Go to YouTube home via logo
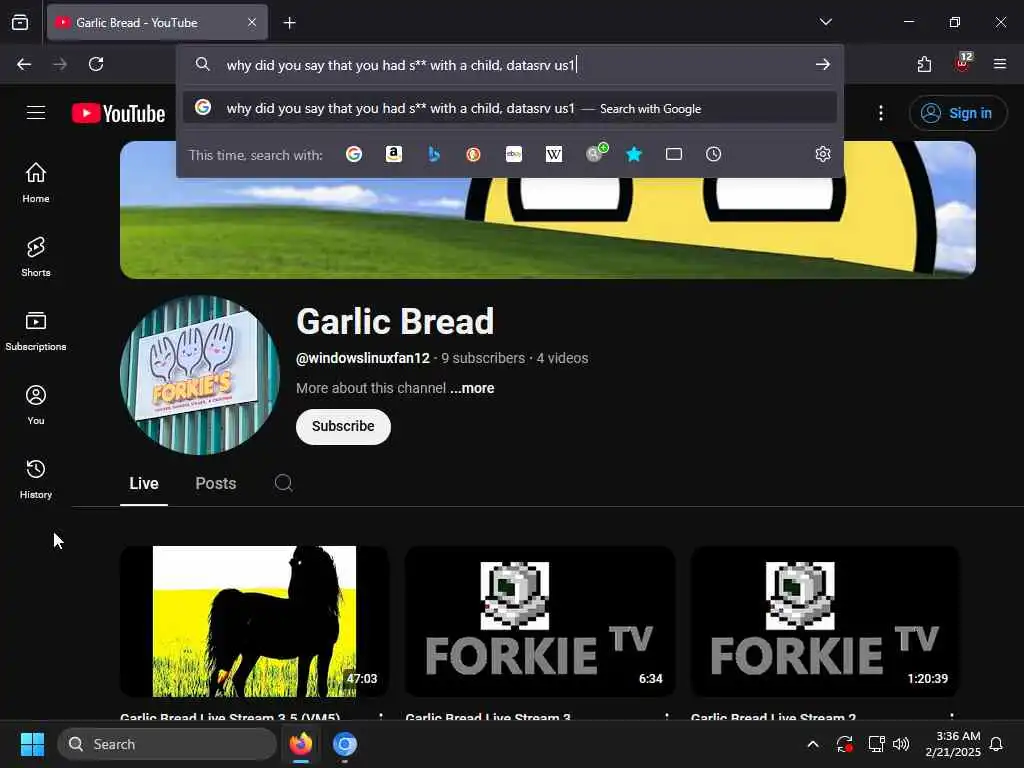Screen dimensions: 1024x768 (118, 113)
